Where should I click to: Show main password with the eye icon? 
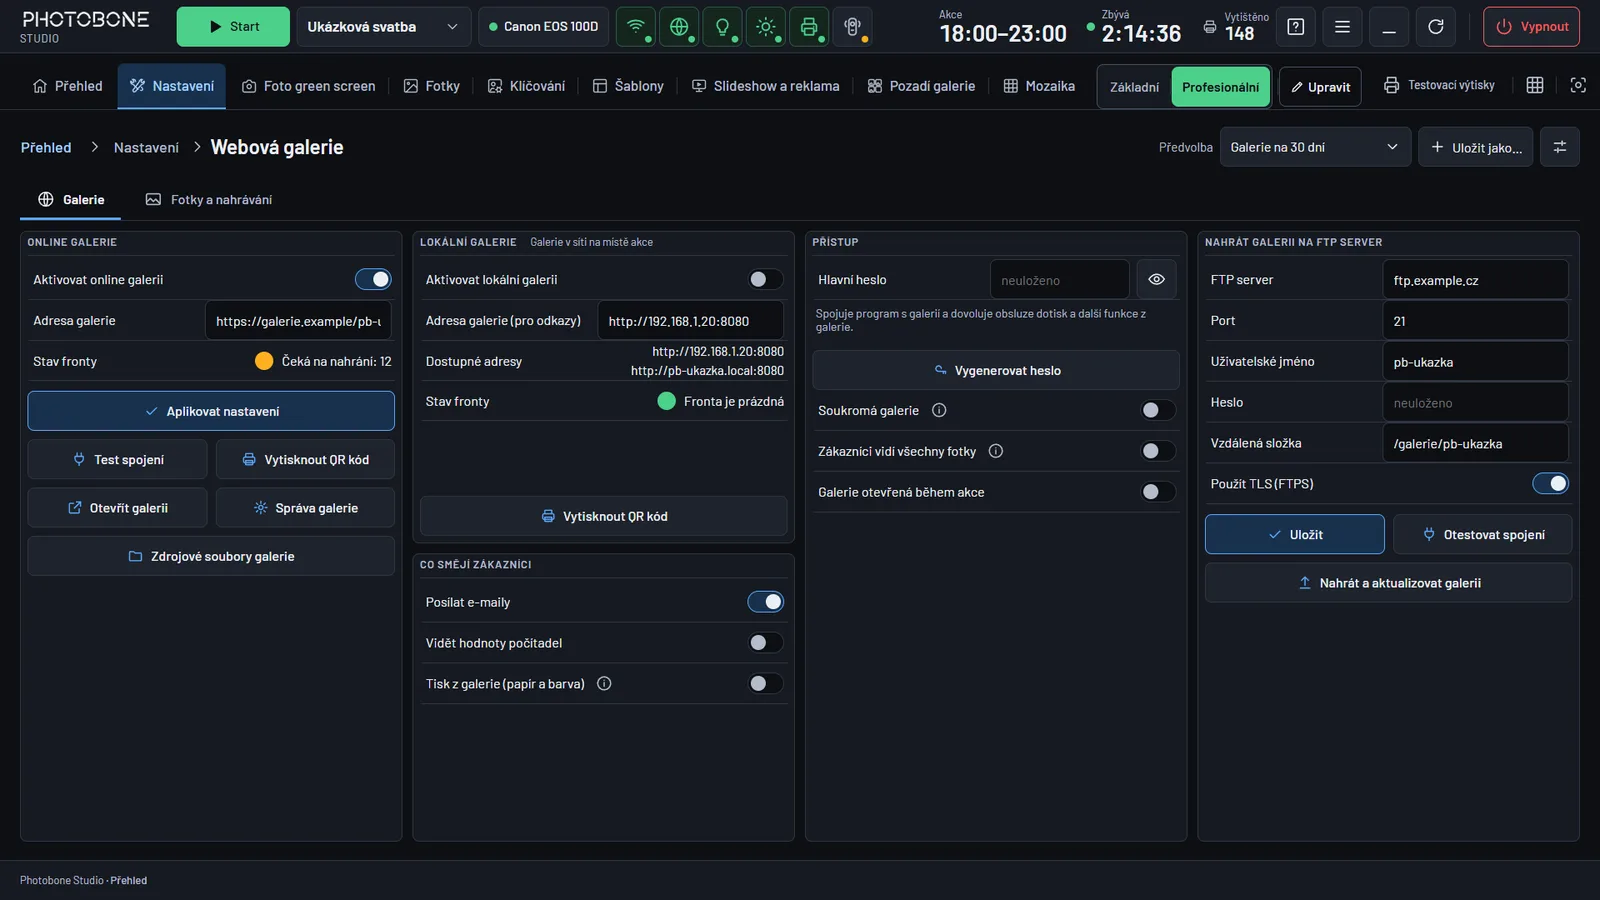coord(1156,280)
